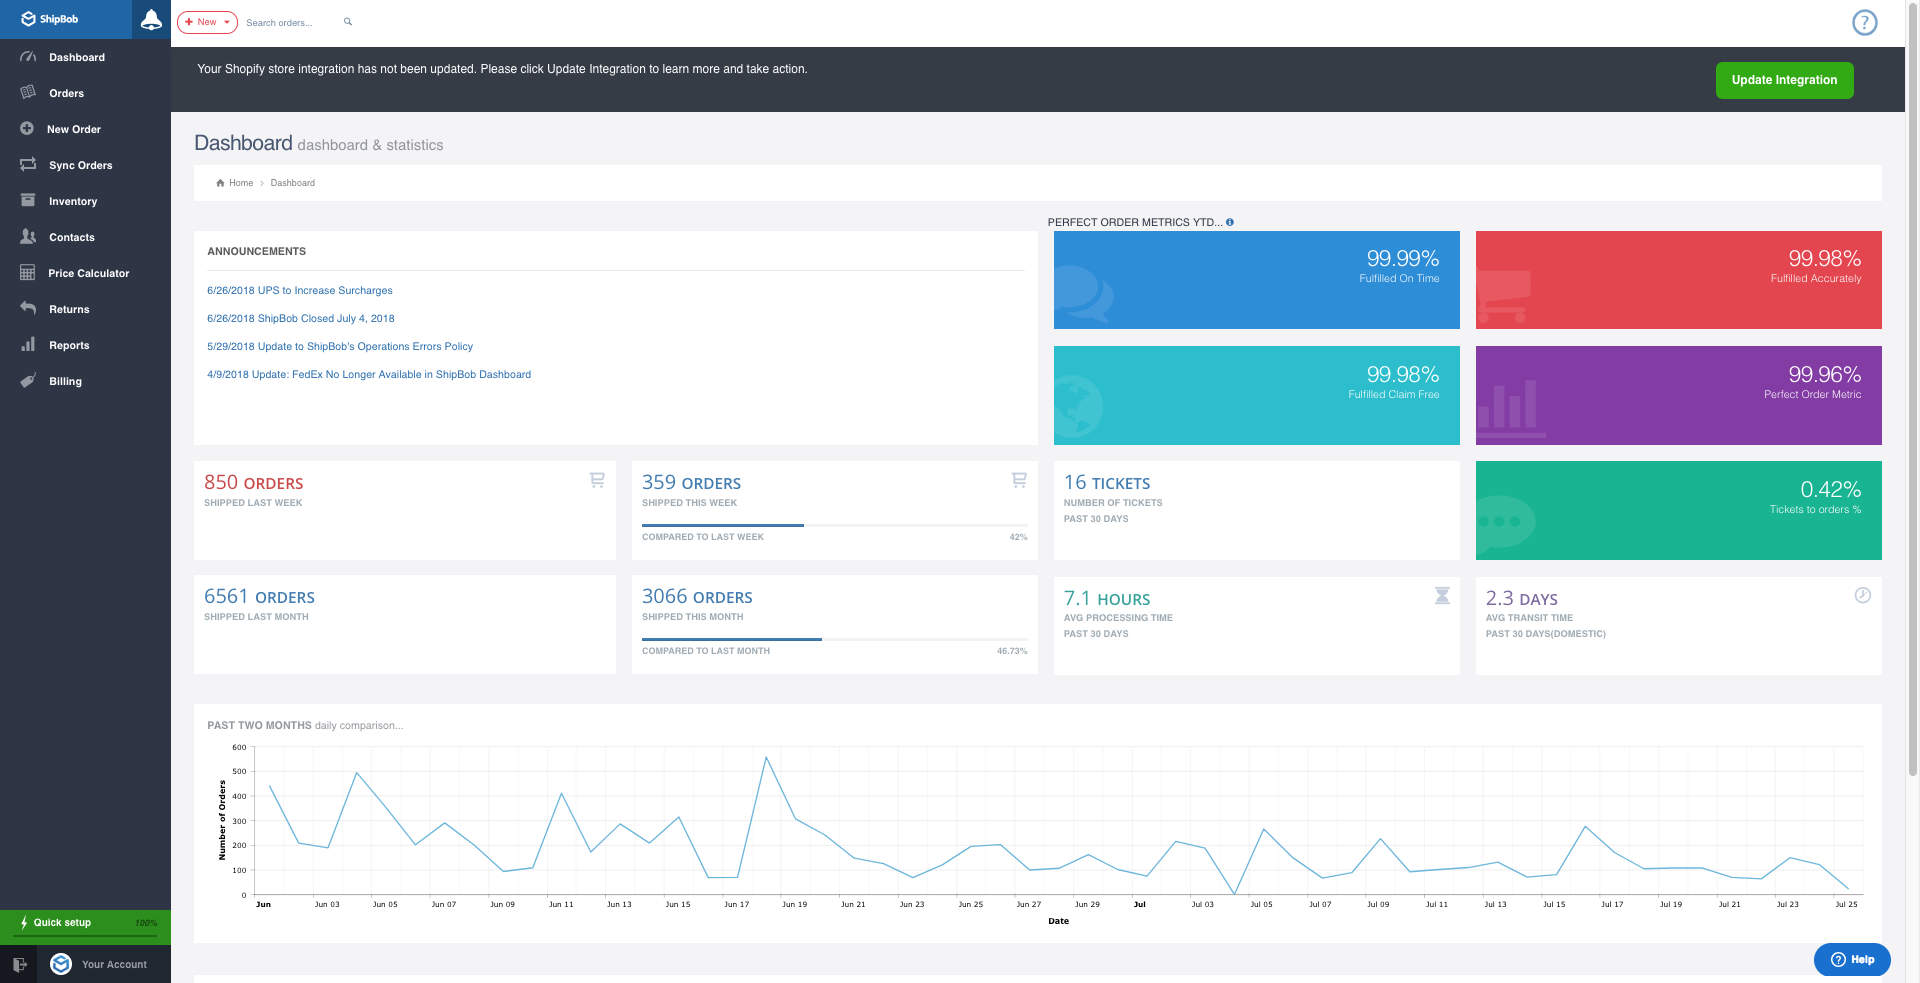Open the help question mark icon
Viewport: 1920px width, 983px height.
coord(1864,22)
